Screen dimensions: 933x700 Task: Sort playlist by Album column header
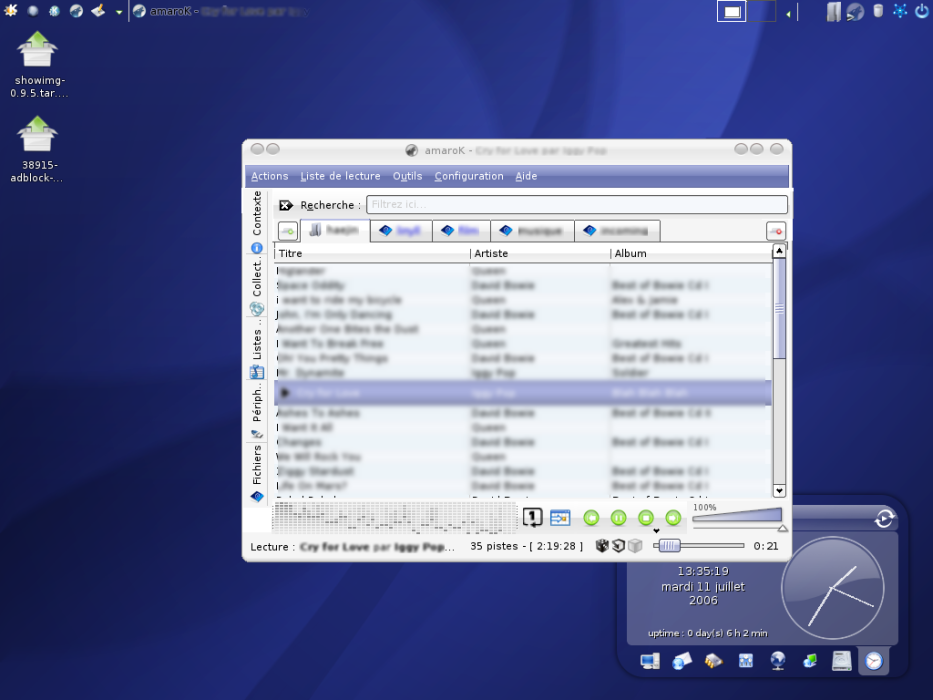pos(691,254)
